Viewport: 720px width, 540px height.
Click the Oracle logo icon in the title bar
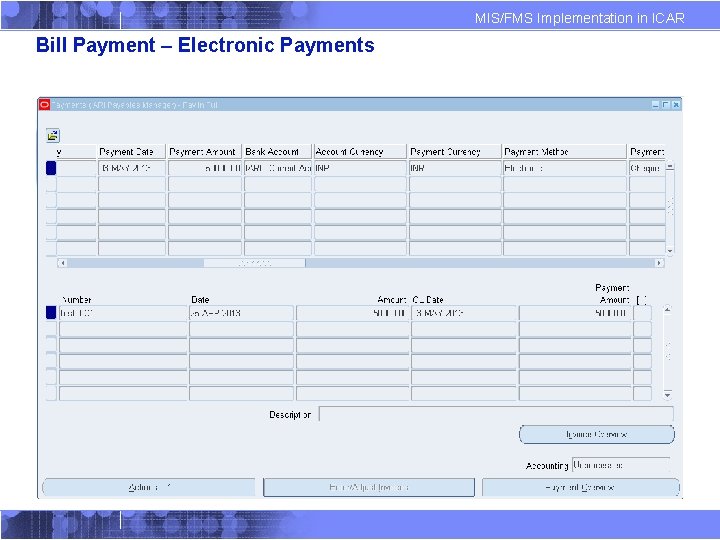click(x=44, y=105)
